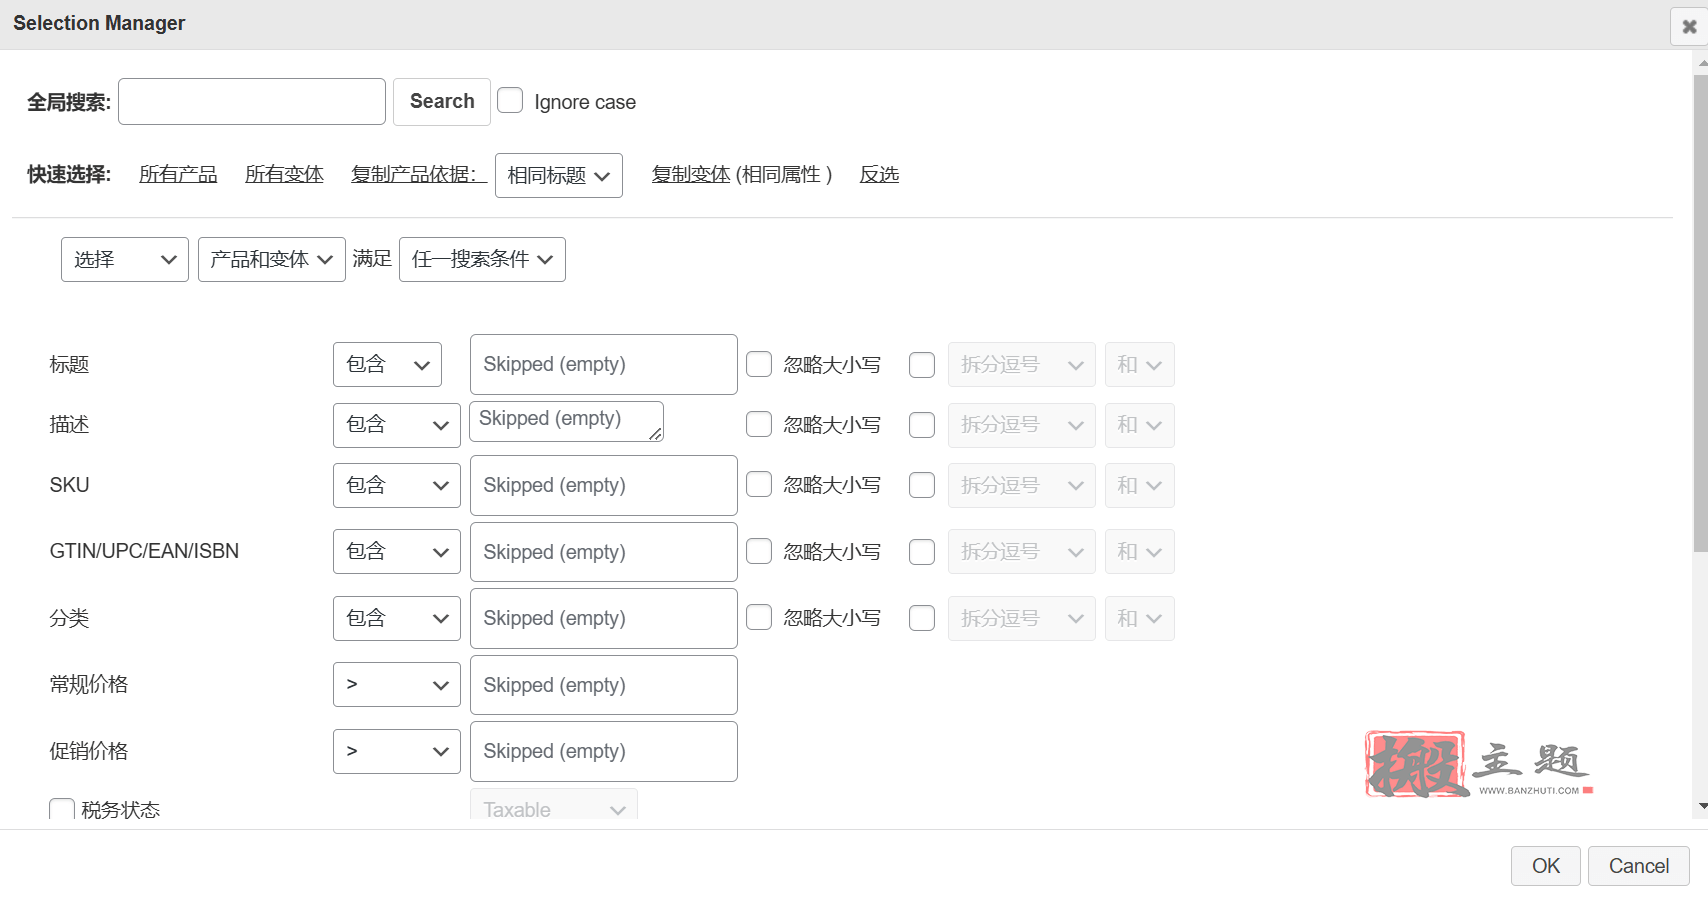Open the 促销价格 comparison operator dropdown
Viewport: 1708px width, 903px height.
pos(397,751)
